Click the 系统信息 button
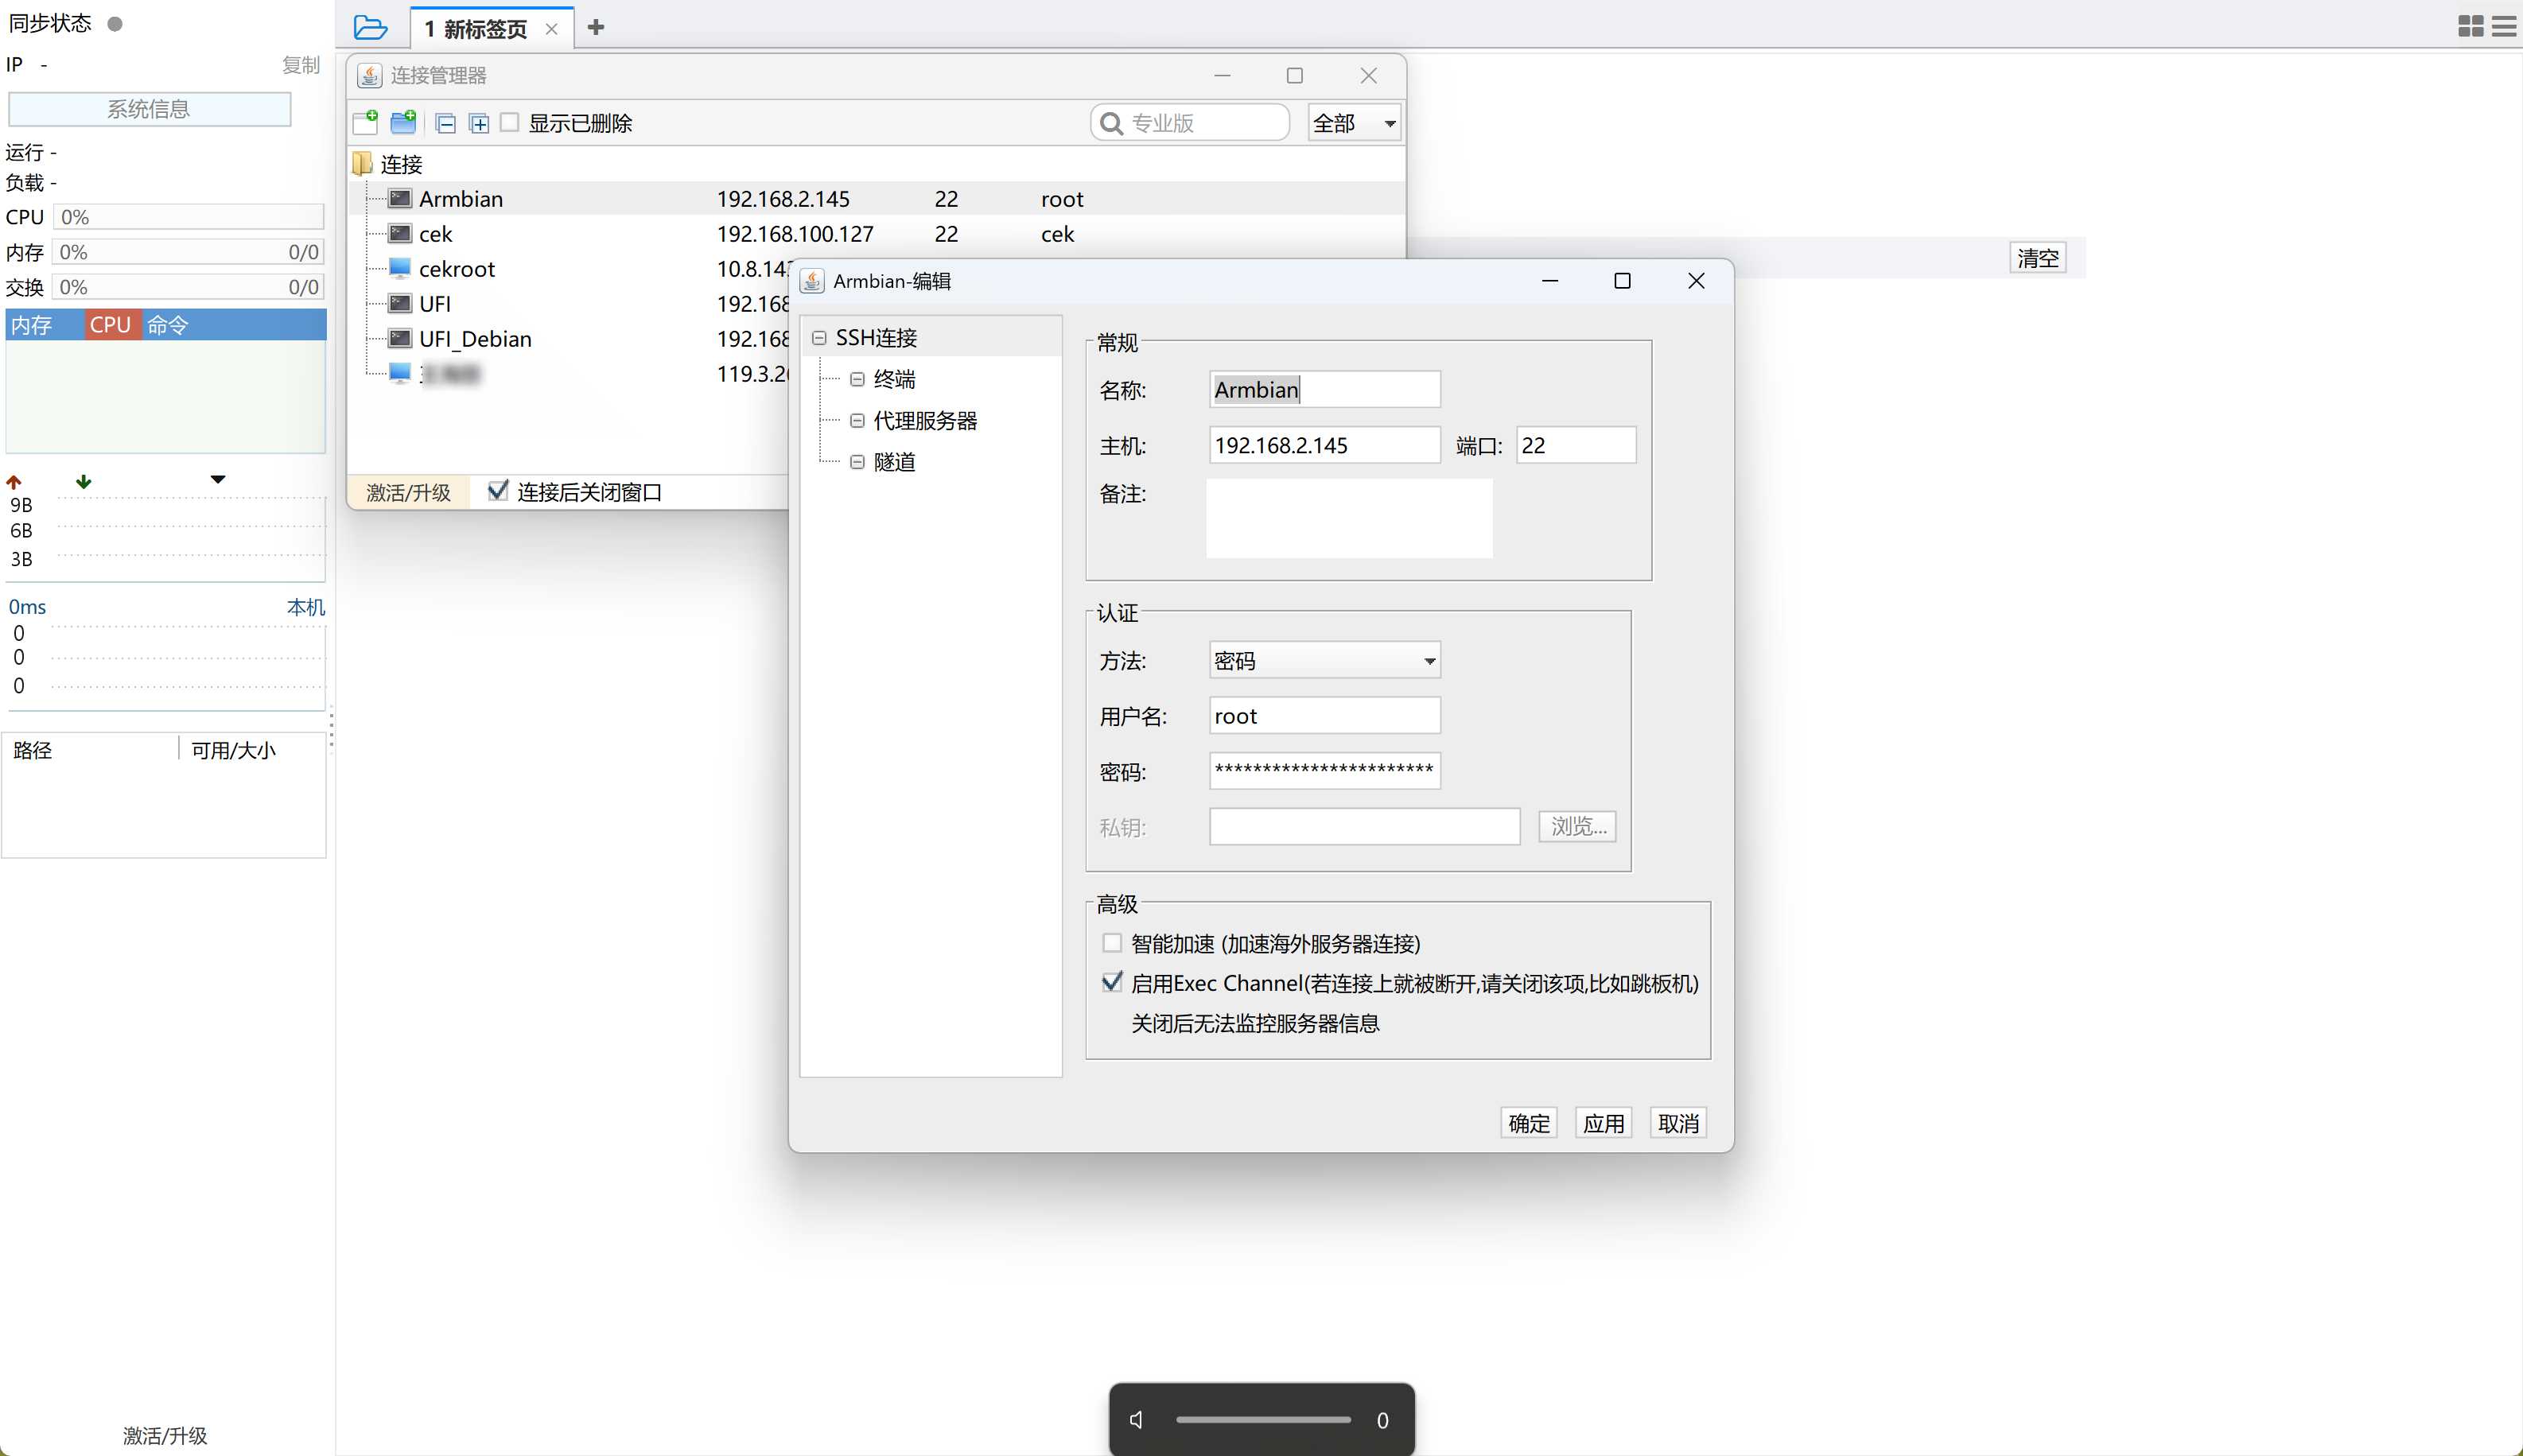Viewport: 2523px width, 1456px height. [149, 109]
